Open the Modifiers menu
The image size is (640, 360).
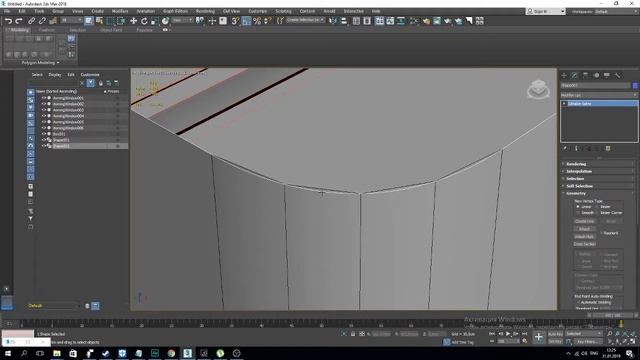tap(120, 11)
